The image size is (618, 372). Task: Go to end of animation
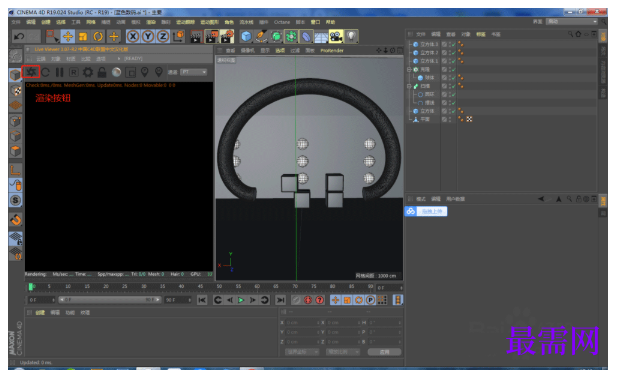coord(280,300)
